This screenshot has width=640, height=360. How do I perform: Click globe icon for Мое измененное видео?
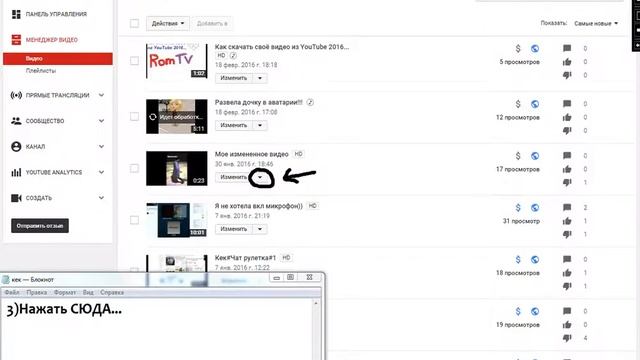click(535, 156)
